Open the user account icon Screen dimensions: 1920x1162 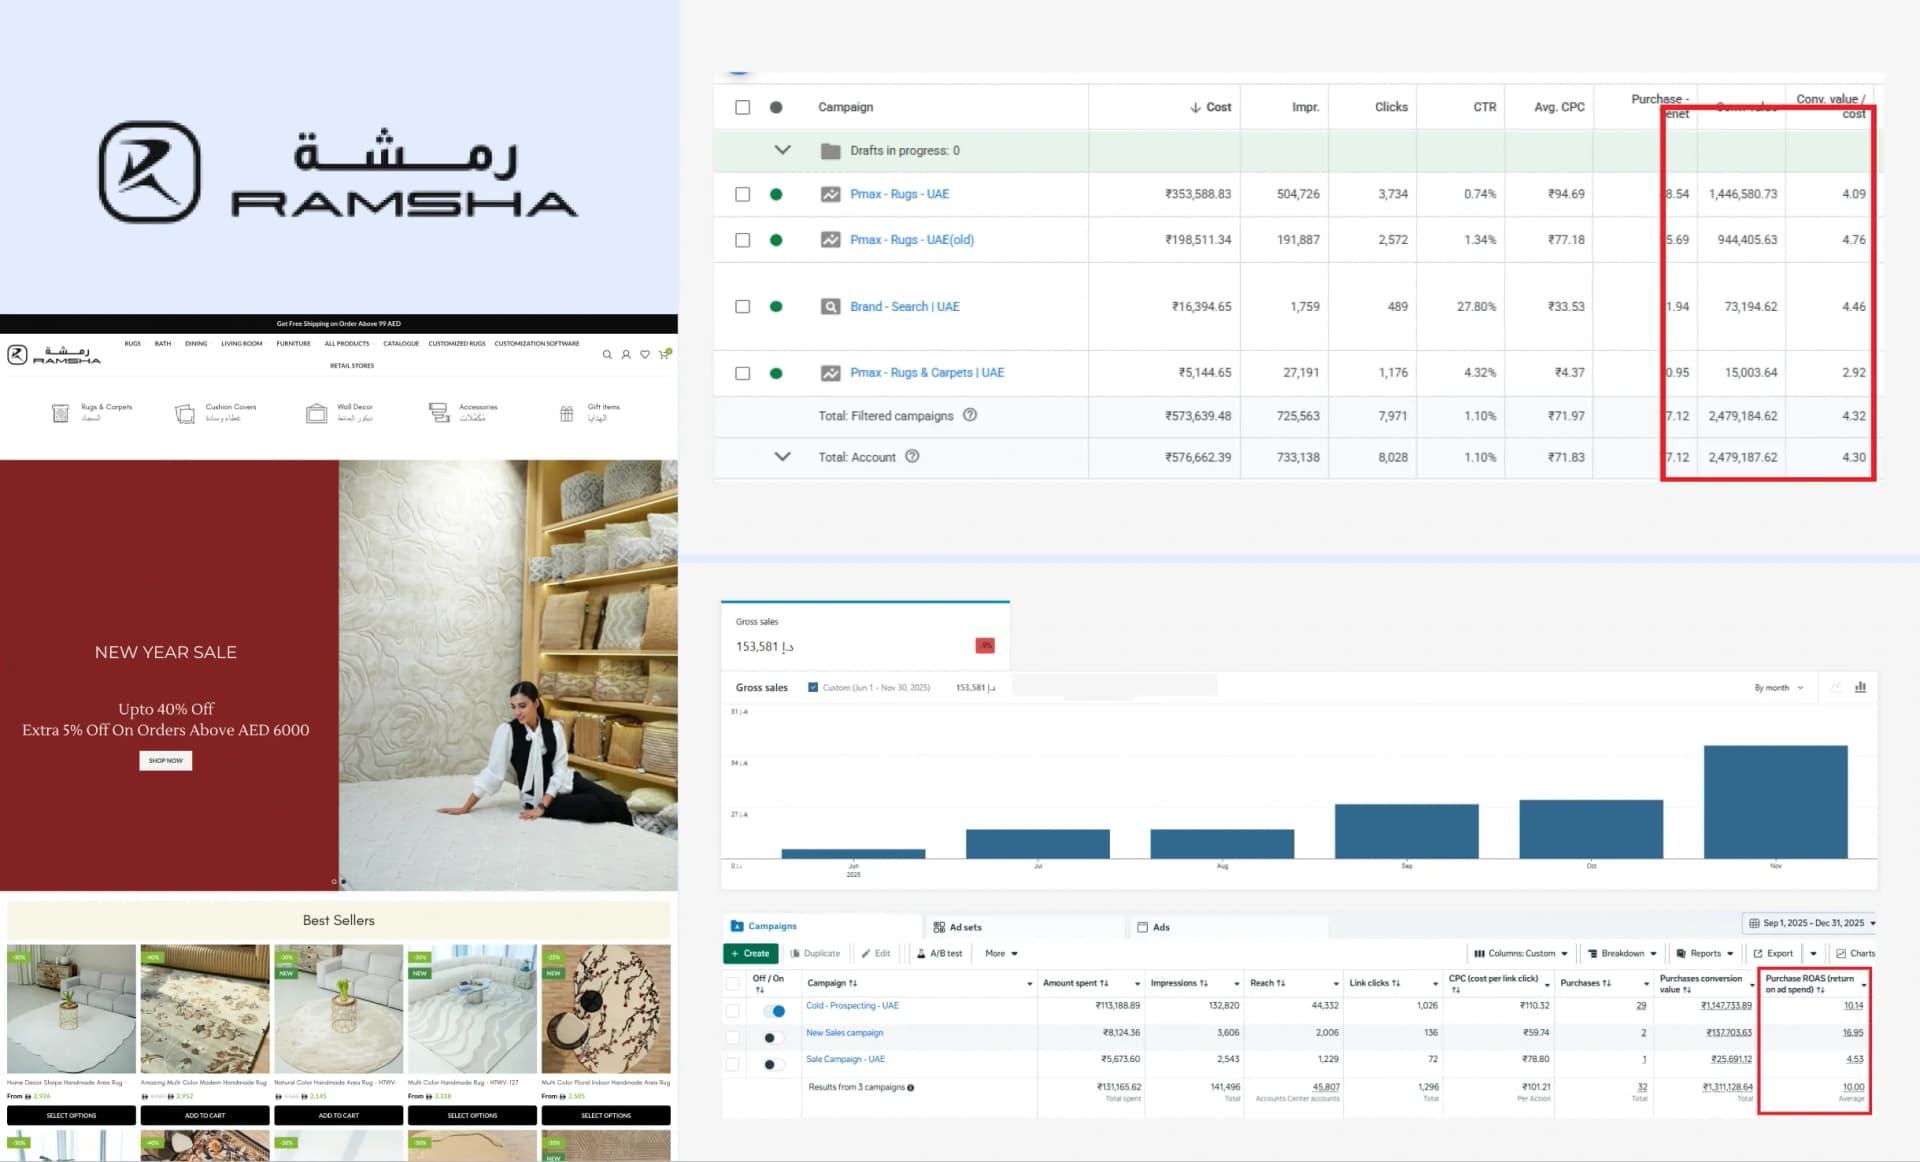point(626,354)
